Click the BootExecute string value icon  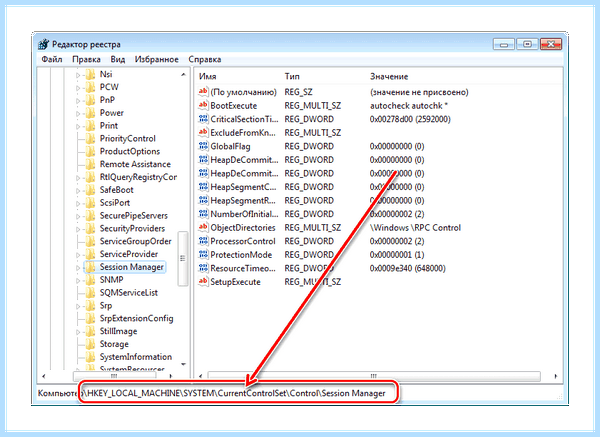tap(203, 105)
